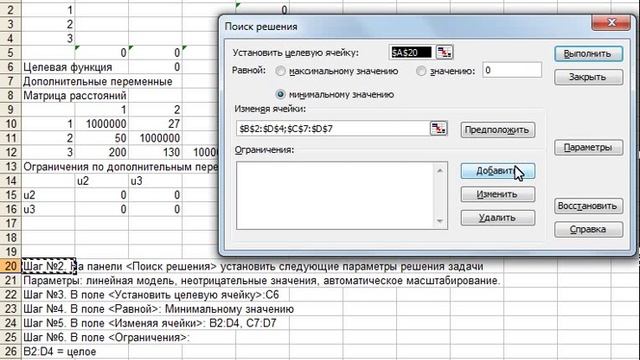Click the cell with value 50
This screenshot has height=360, width=640.
102,138
